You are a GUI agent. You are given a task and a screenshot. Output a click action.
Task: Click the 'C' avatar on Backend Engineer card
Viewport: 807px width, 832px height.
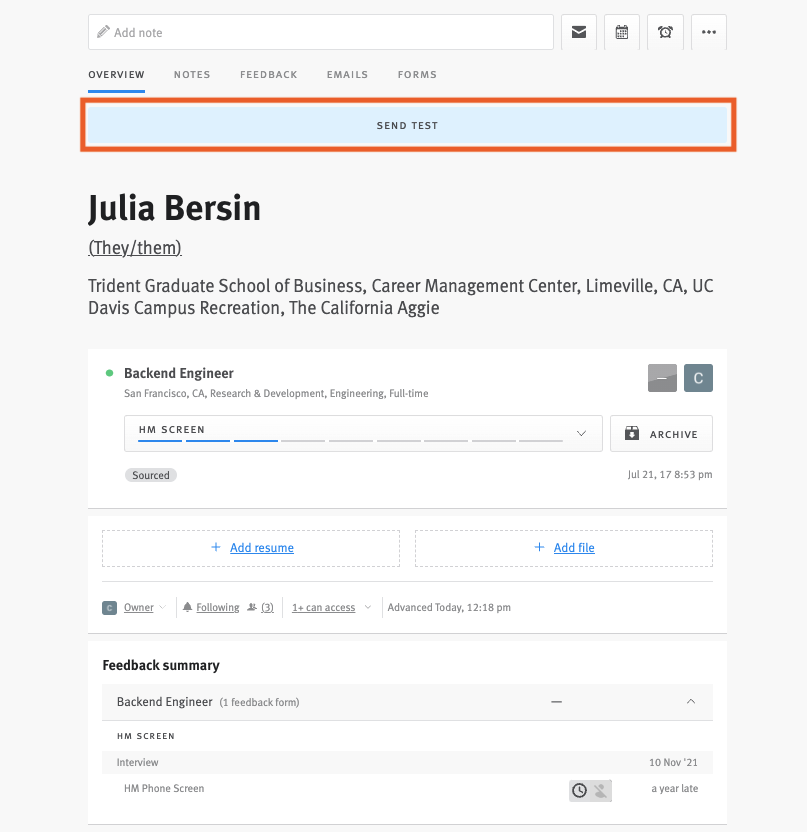pyautogui.click(x=698, y=378)
